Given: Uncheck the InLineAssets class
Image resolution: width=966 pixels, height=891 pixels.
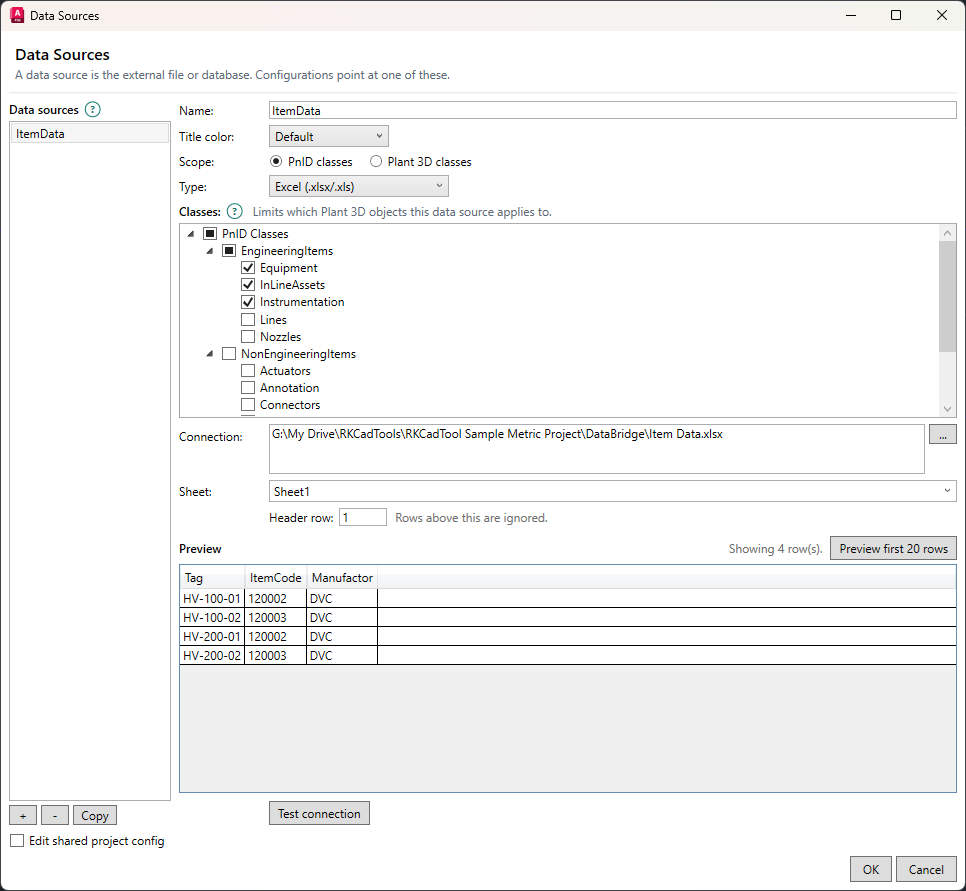Looking at the screenshot, I should [x=248, y=285].
